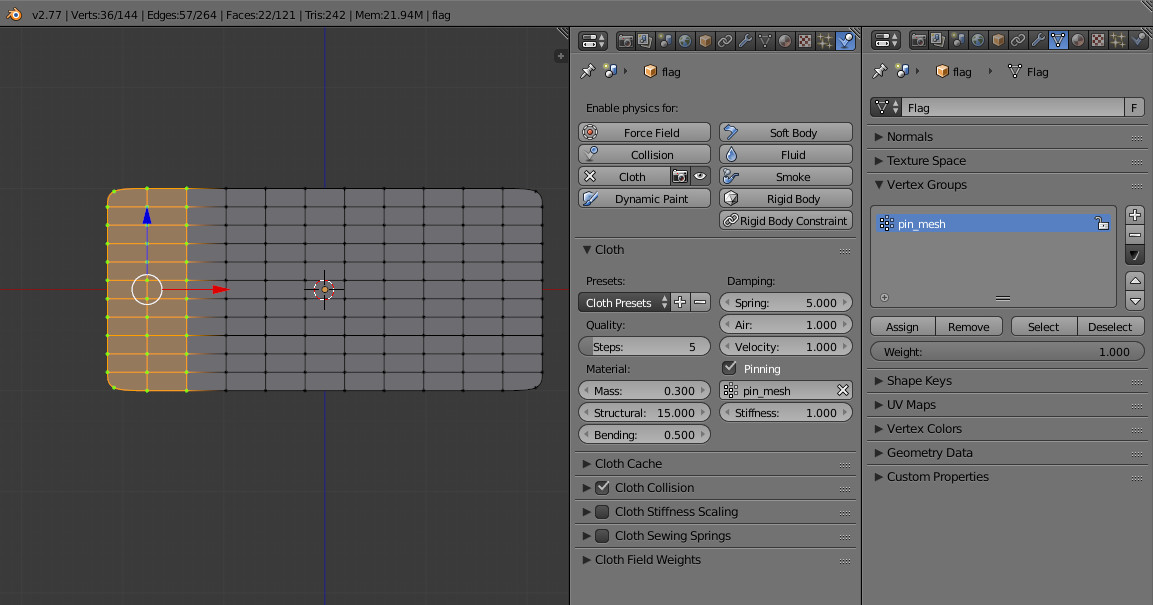Image resolution: width=1153 pixels, height=605 pixels.
Task: Open editor type selector in physics panel header
Action: pyautogui.click(x=593, y=41)
